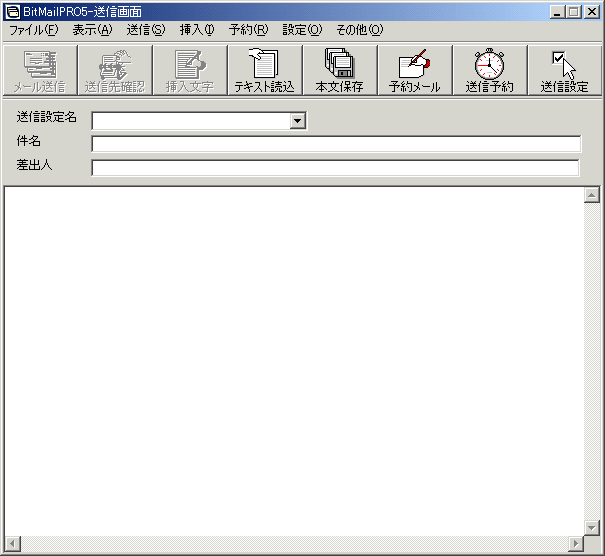Open 送信設定 from the toolbar
Image resolution: width=605 pixels, height=556 pixels.
tap(564, 70)
